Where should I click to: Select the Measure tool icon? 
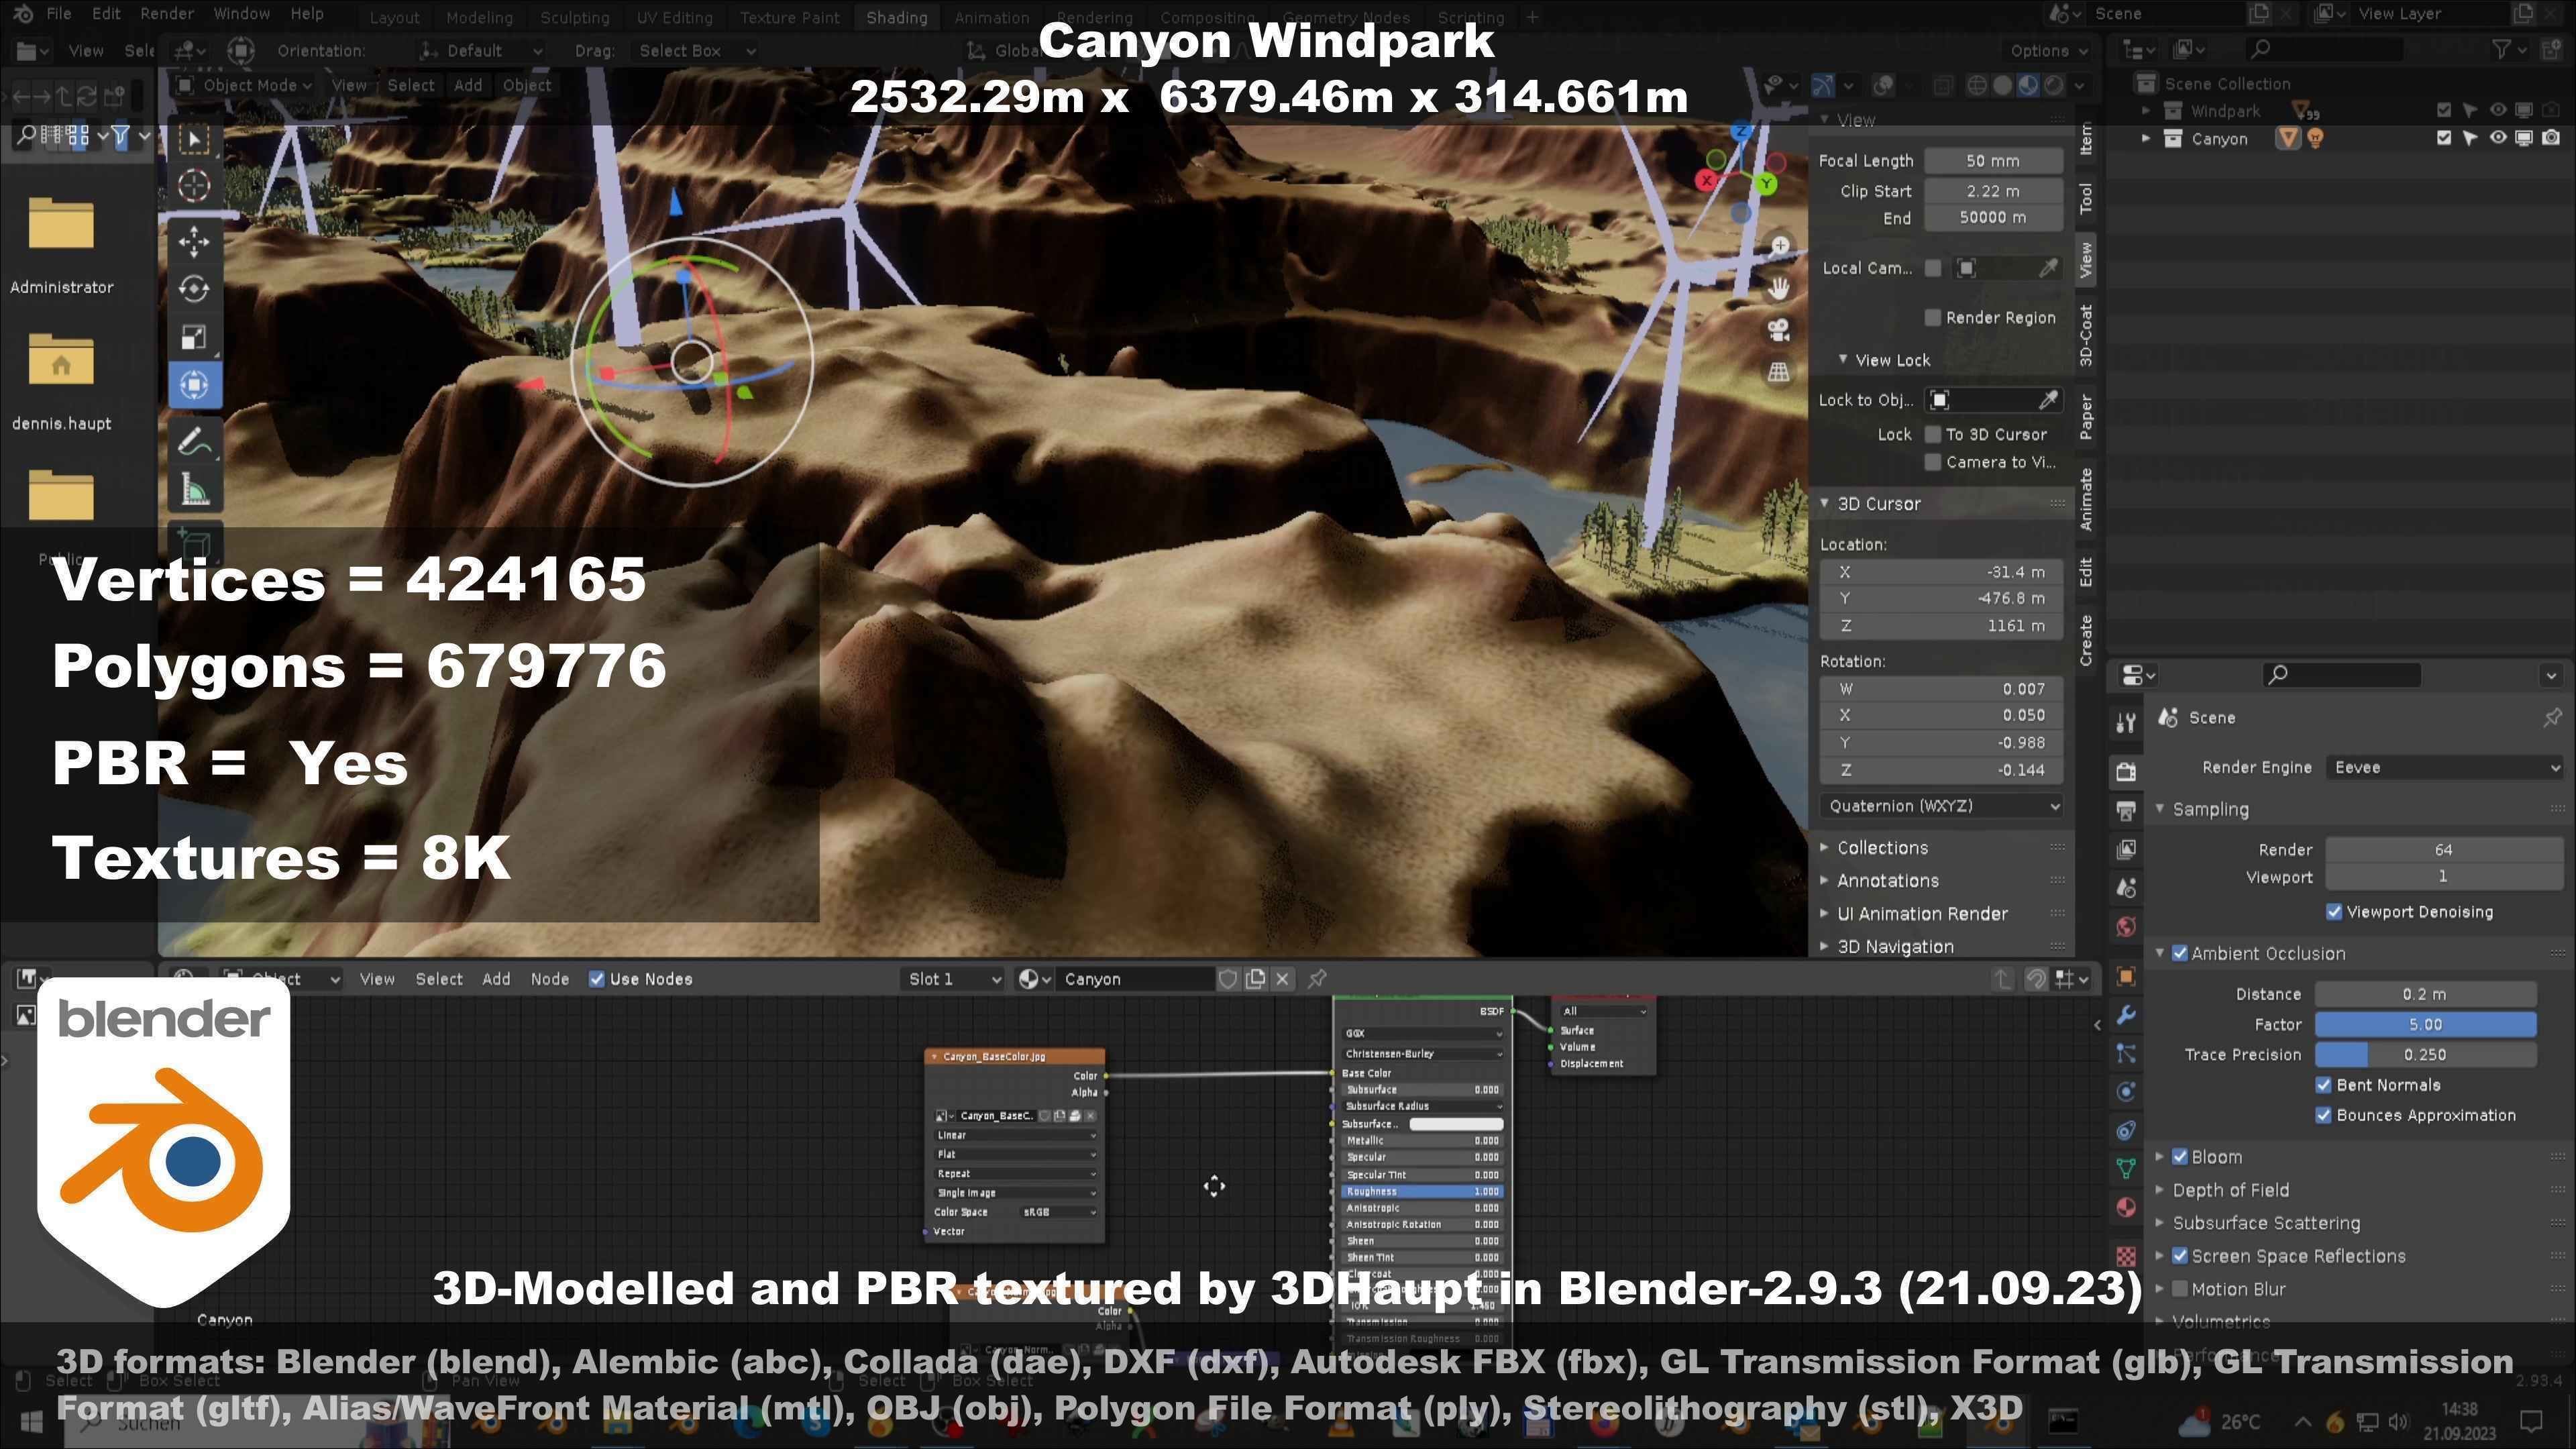coord(194,490)
